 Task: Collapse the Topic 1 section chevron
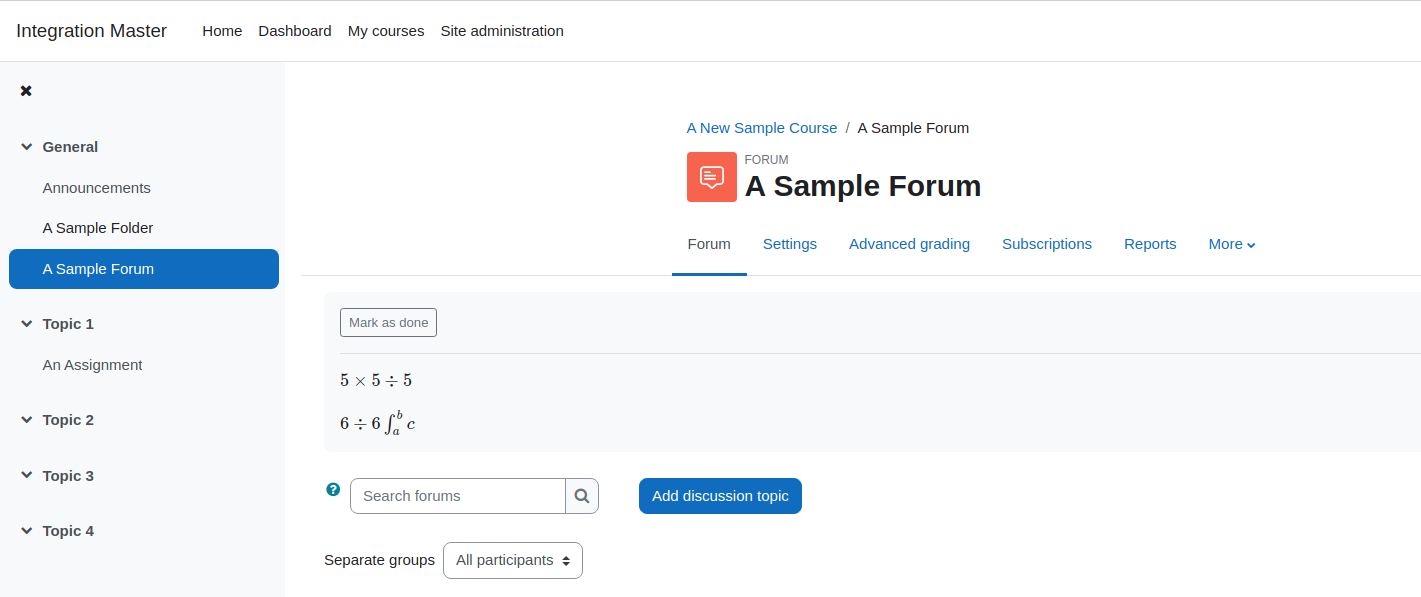tap(27, 324)
